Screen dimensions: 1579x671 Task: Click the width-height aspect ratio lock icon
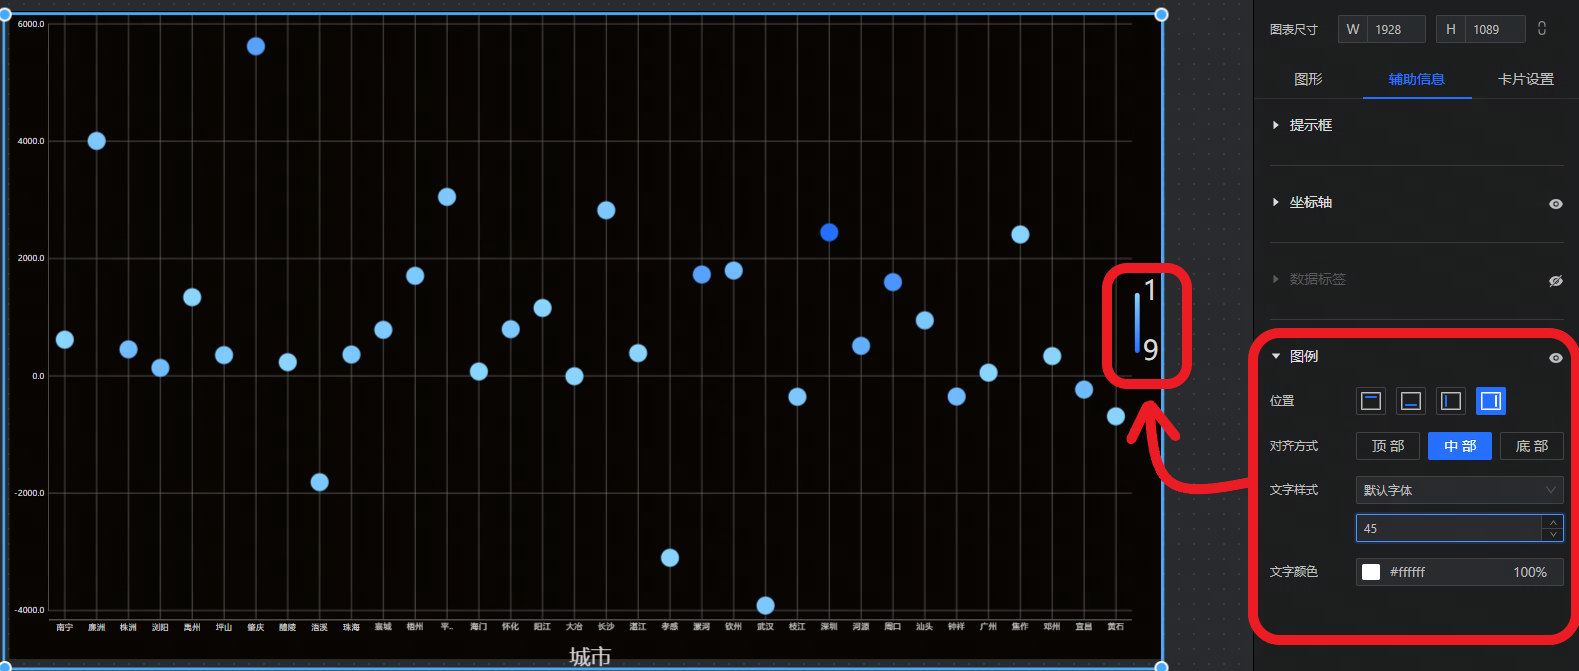pyautogui.click(x=1542, y=29)
